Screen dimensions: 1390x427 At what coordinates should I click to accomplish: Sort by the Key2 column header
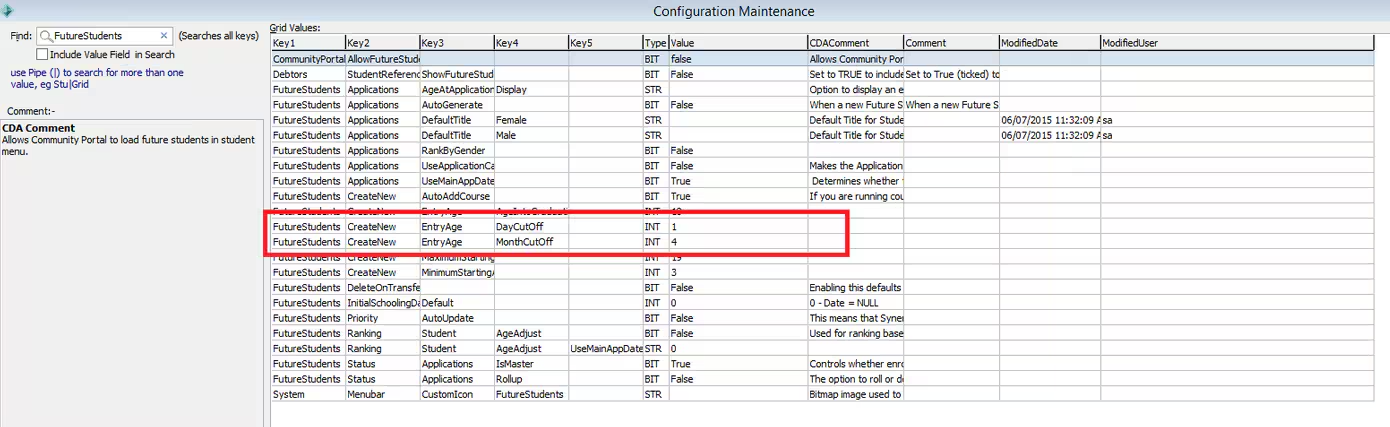382,43
